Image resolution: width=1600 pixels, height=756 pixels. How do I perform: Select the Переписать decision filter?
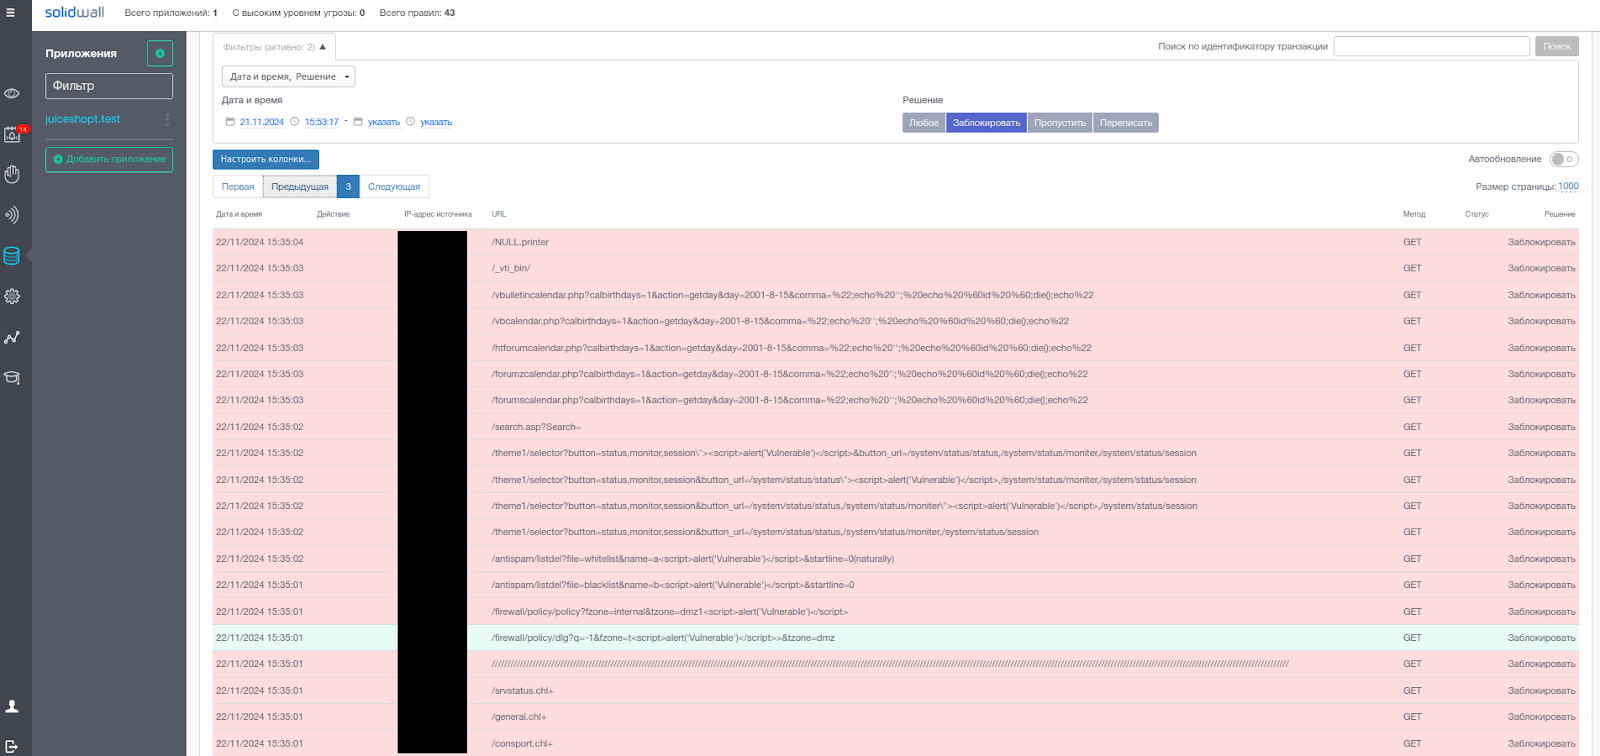pyautogui.click(x=1126, y=123)
